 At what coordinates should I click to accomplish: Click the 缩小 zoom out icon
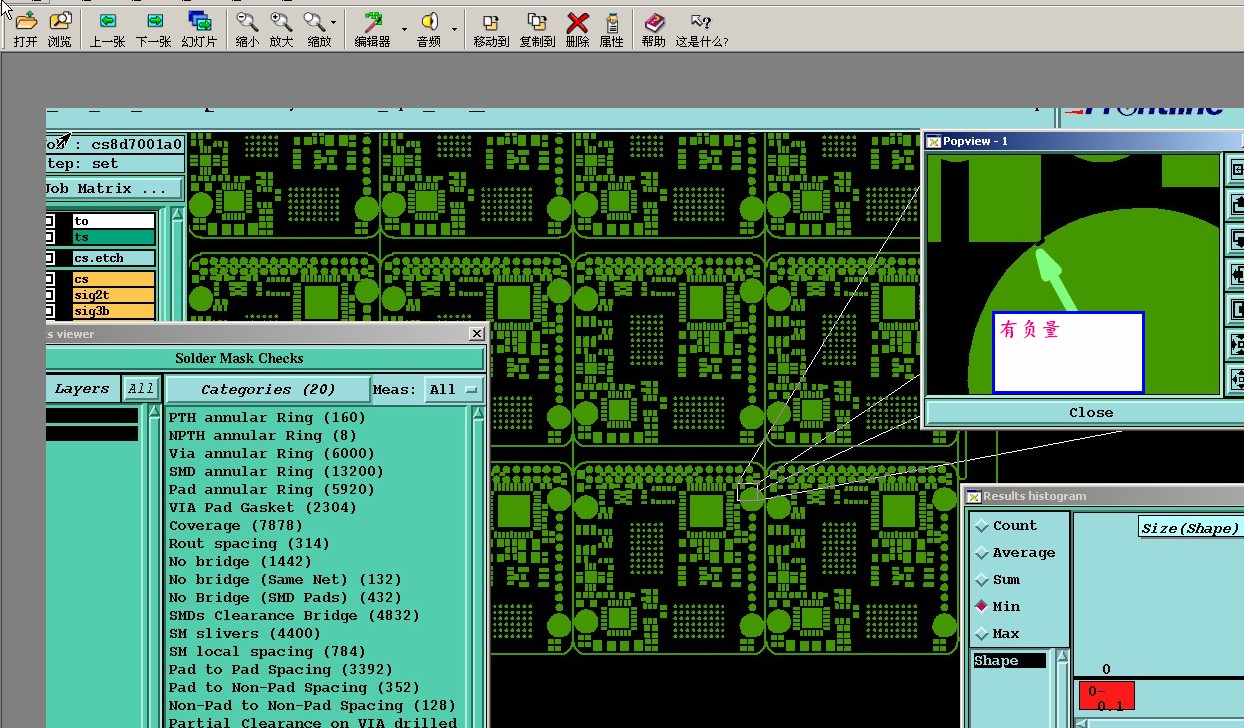tap(246, 22)
